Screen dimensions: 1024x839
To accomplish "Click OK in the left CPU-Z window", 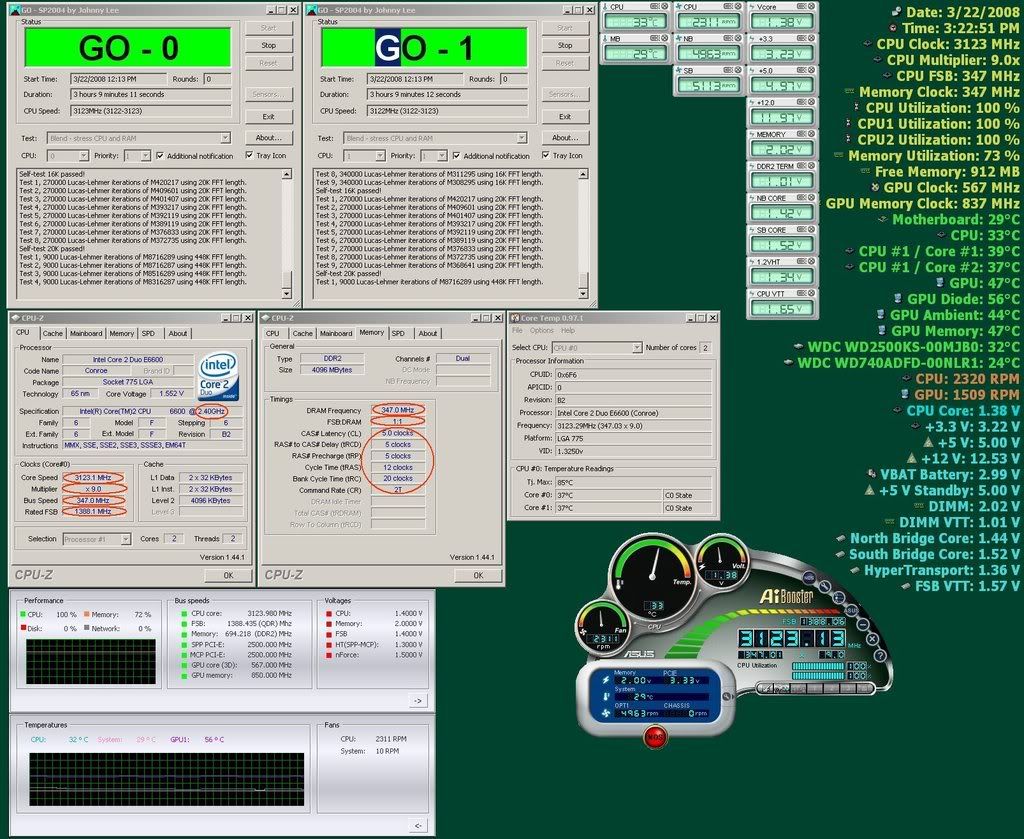I will click(x=228, y=575).
